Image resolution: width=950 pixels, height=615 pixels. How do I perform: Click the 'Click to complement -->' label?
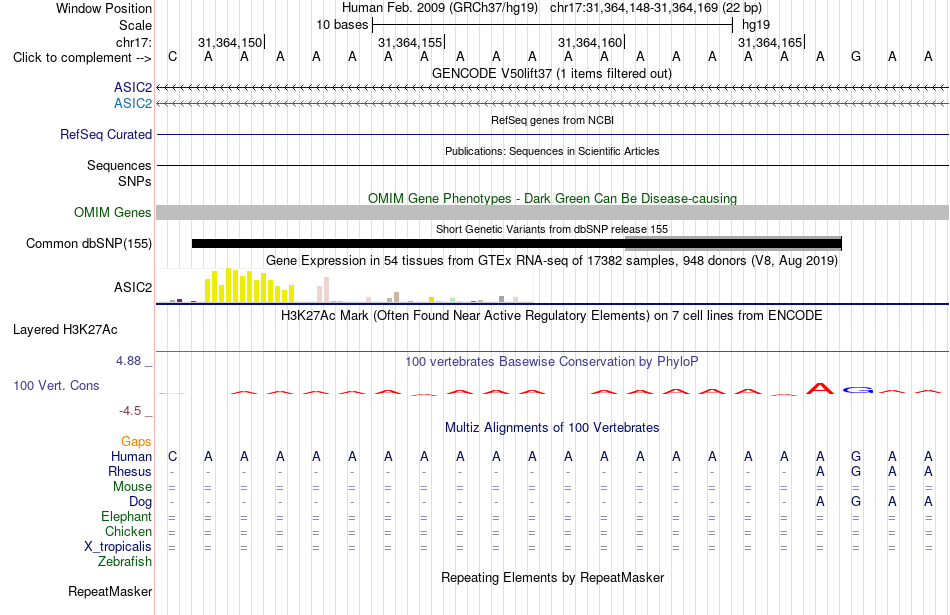[82, 58]
